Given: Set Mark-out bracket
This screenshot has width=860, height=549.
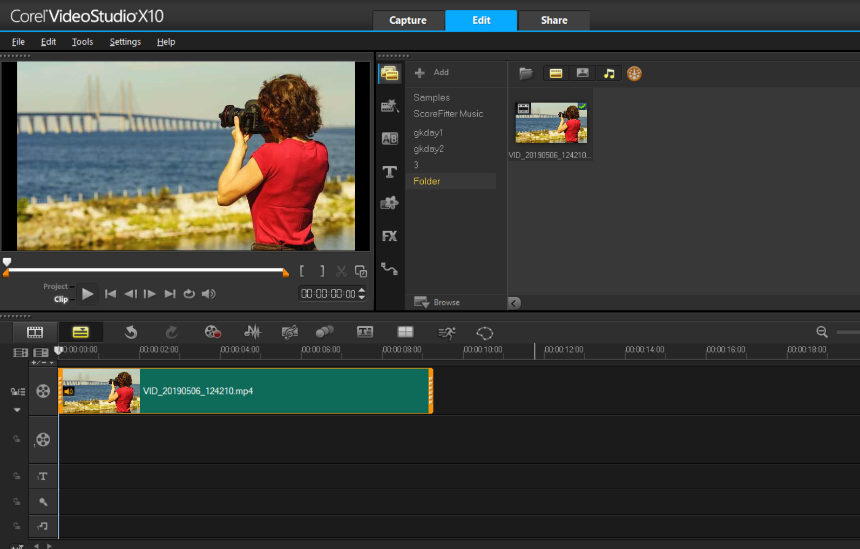Looking at the screenshot, I should pos(322,271).
